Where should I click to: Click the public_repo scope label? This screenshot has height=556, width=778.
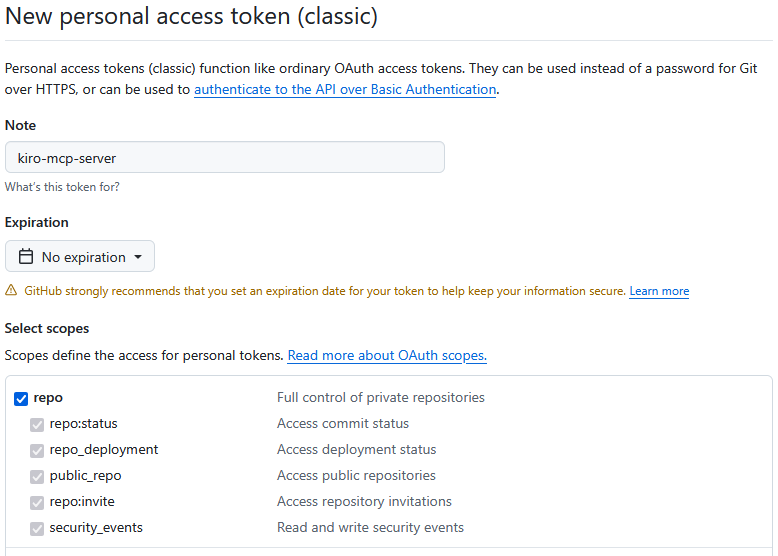85,476
